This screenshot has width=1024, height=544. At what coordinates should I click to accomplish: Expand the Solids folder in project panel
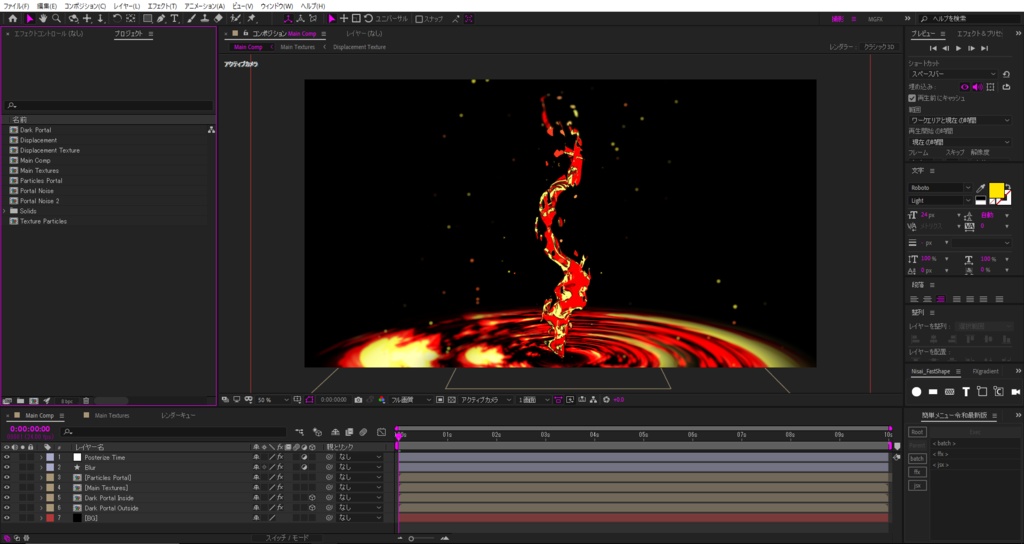coord(6,211)
